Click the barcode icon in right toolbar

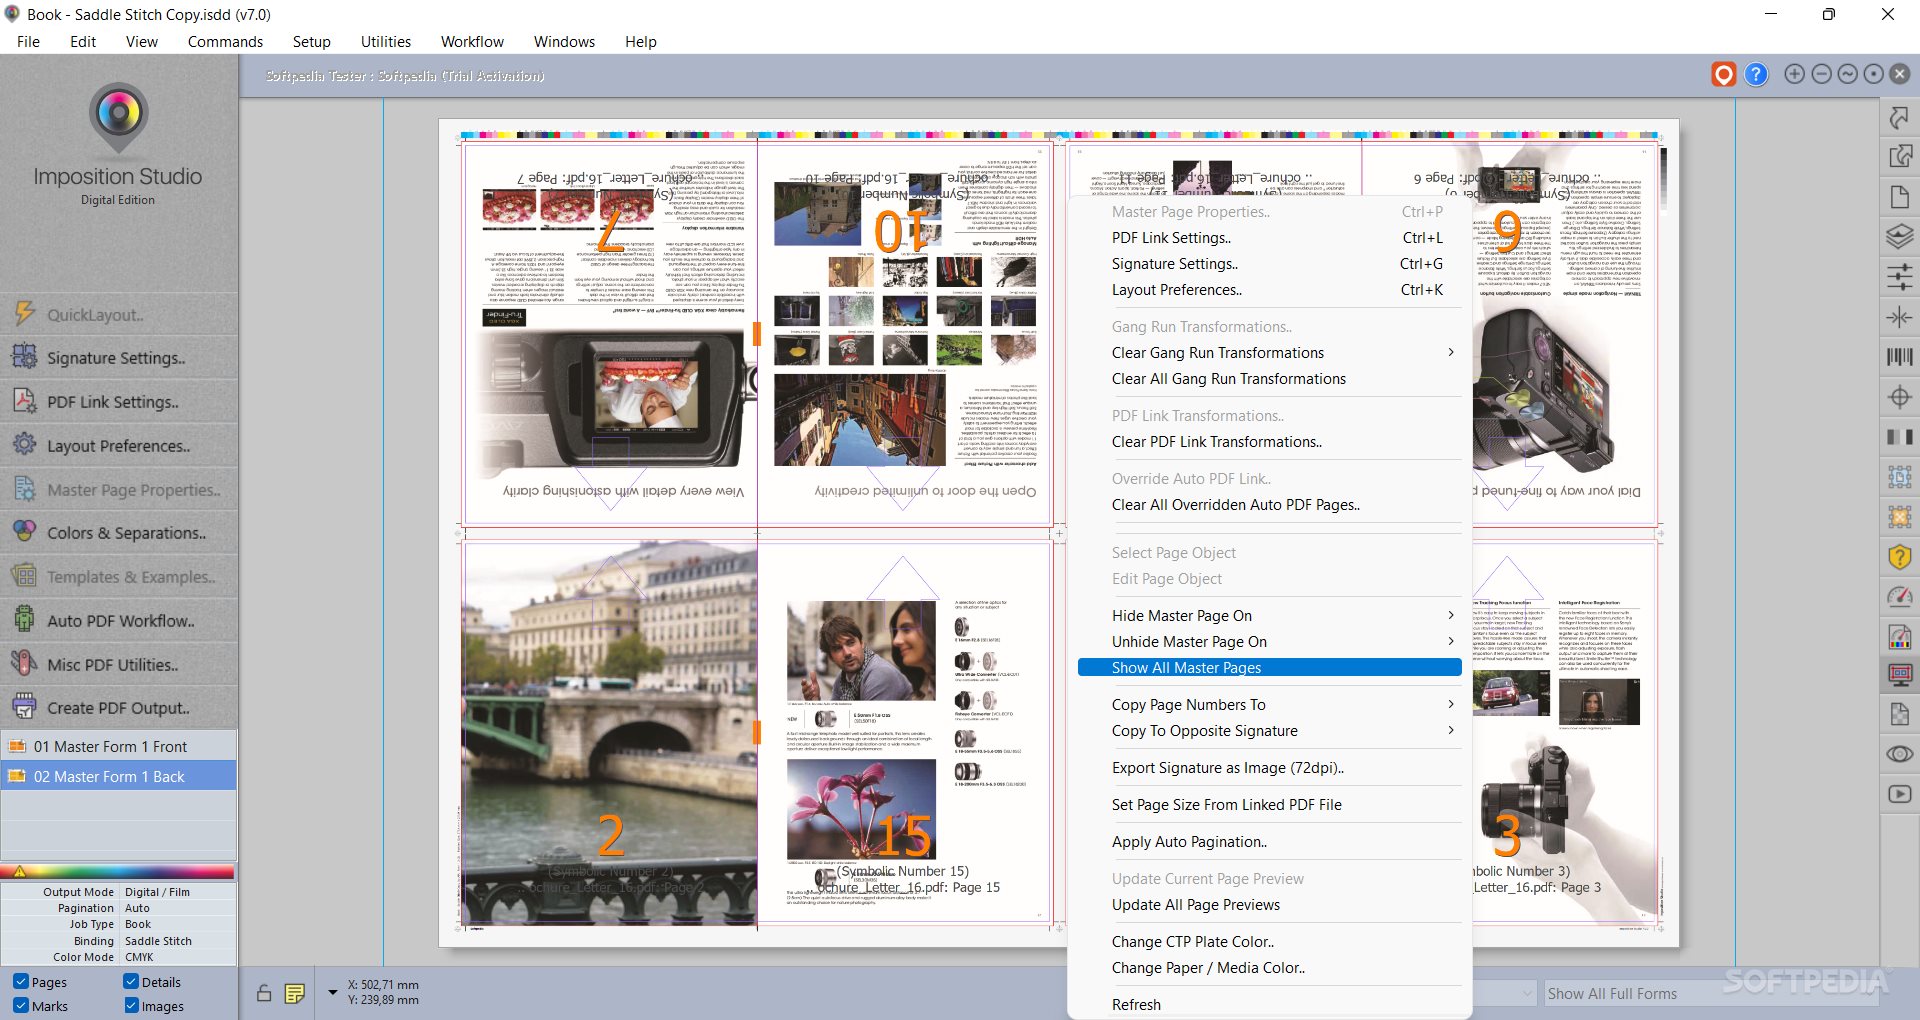1899,357
